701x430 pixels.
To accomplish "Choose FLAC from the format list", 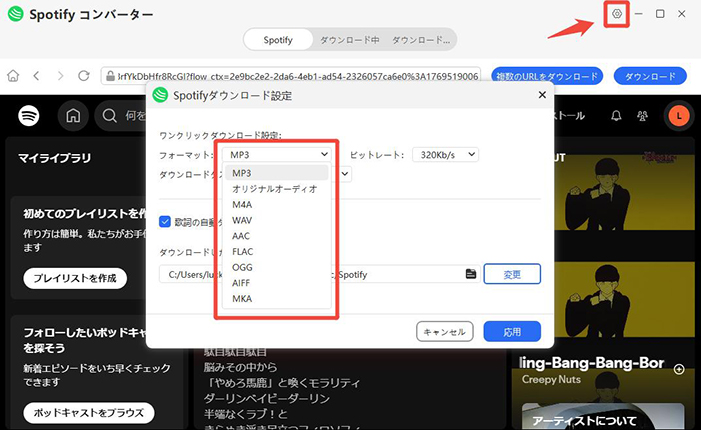I will click(277, 251).
